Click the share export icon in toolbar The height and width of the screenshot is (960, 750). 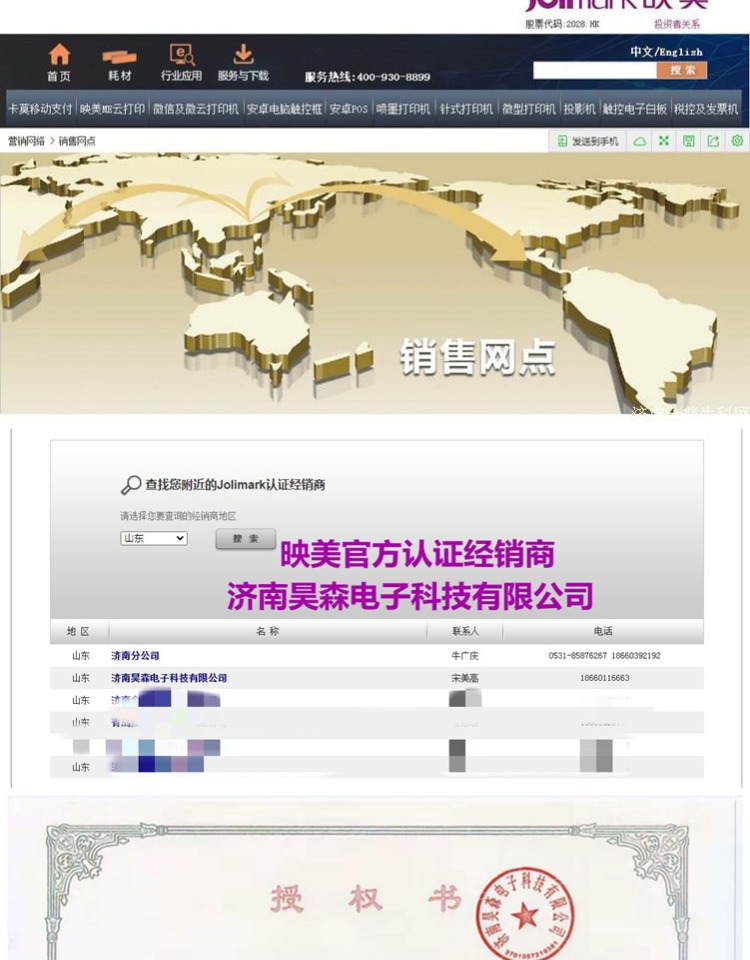click(713, 141)
